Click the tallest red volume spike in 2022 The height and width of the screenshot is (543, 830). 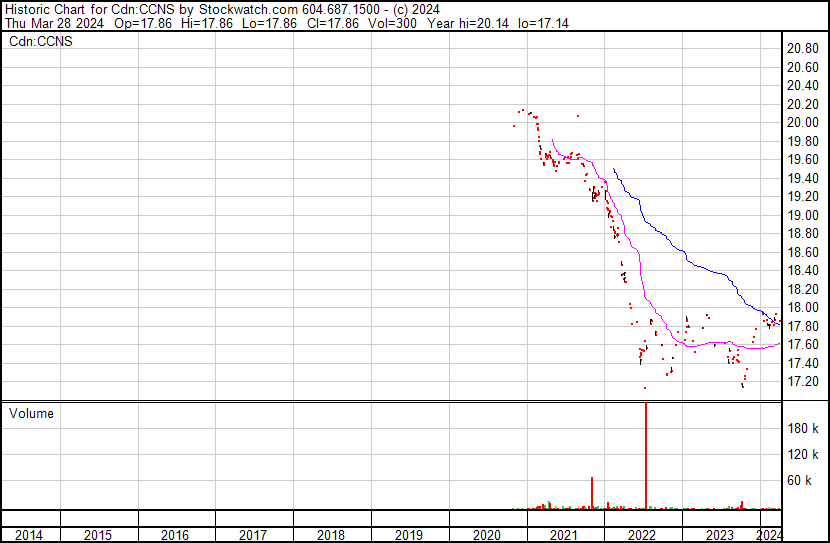pos(646,450)
